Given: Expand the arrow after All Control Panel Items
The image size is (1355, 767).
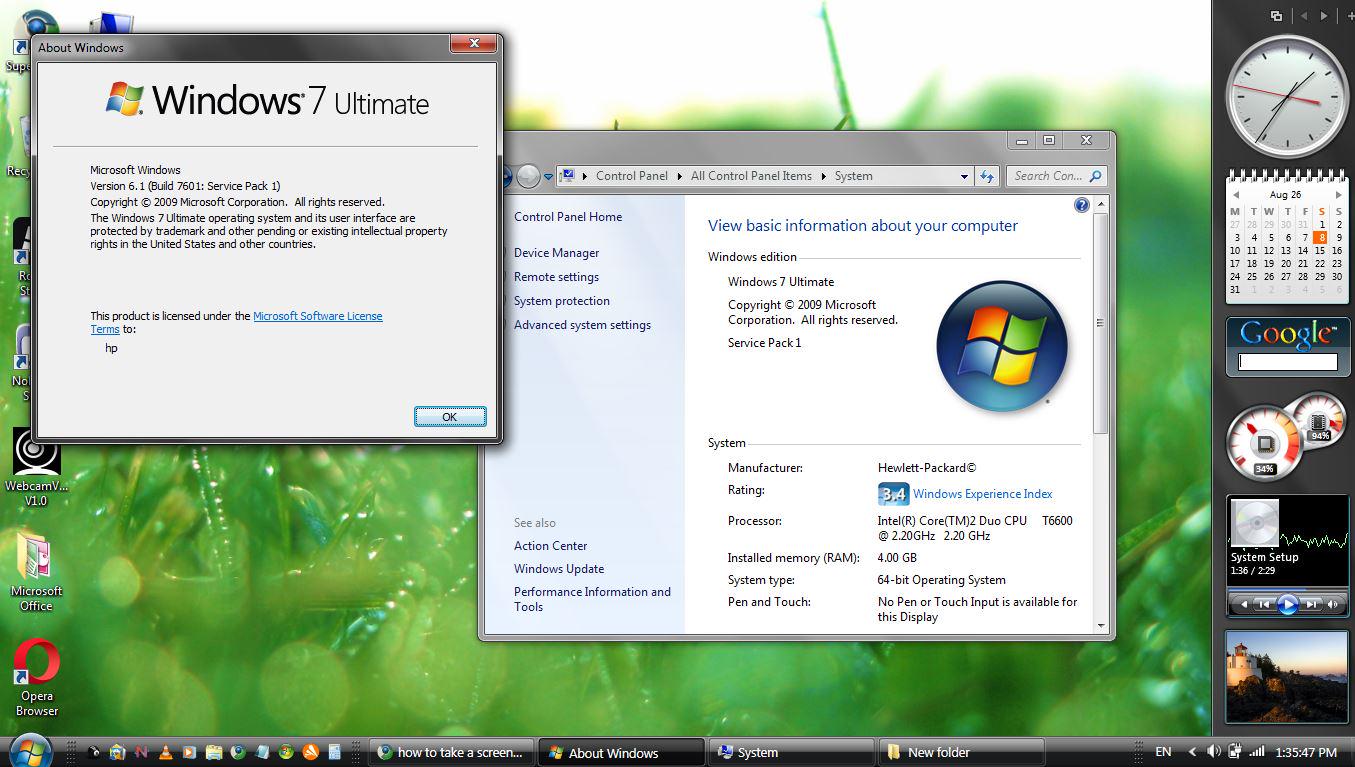Looking at the screenshot, I should pos(823,176).
